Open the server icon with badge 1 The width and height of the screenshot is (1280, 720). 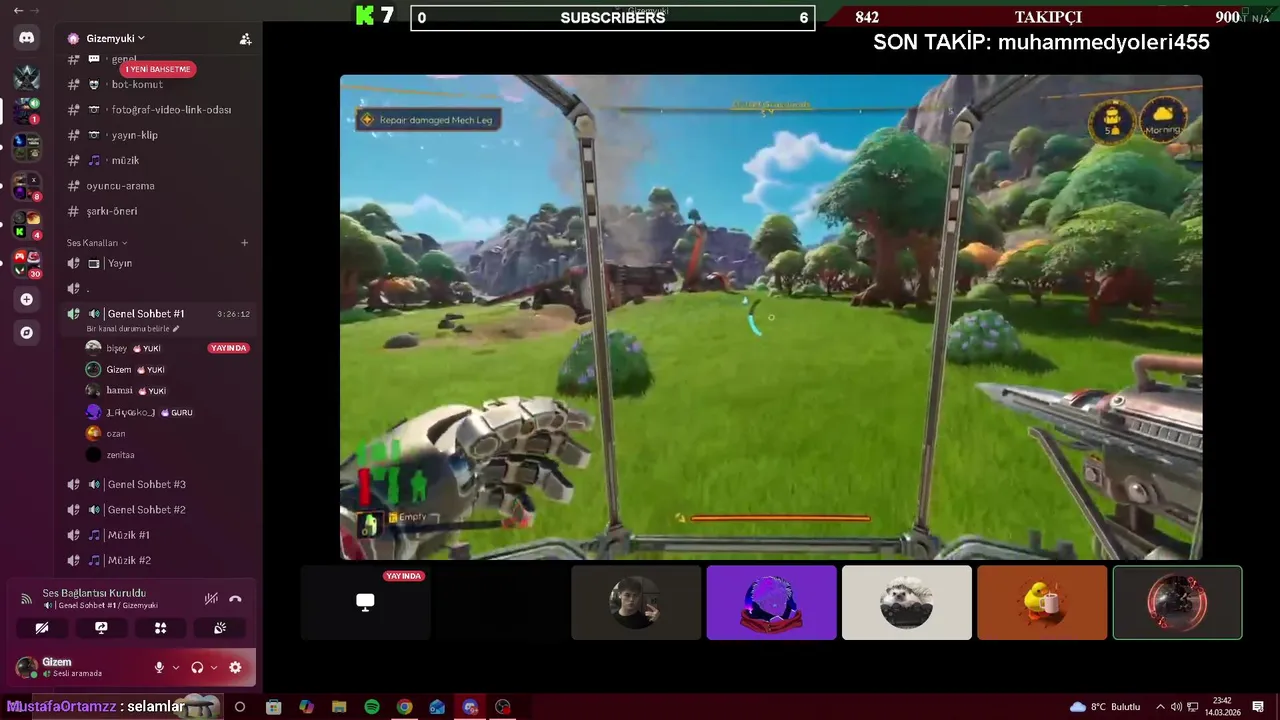[x=26, y=111]
